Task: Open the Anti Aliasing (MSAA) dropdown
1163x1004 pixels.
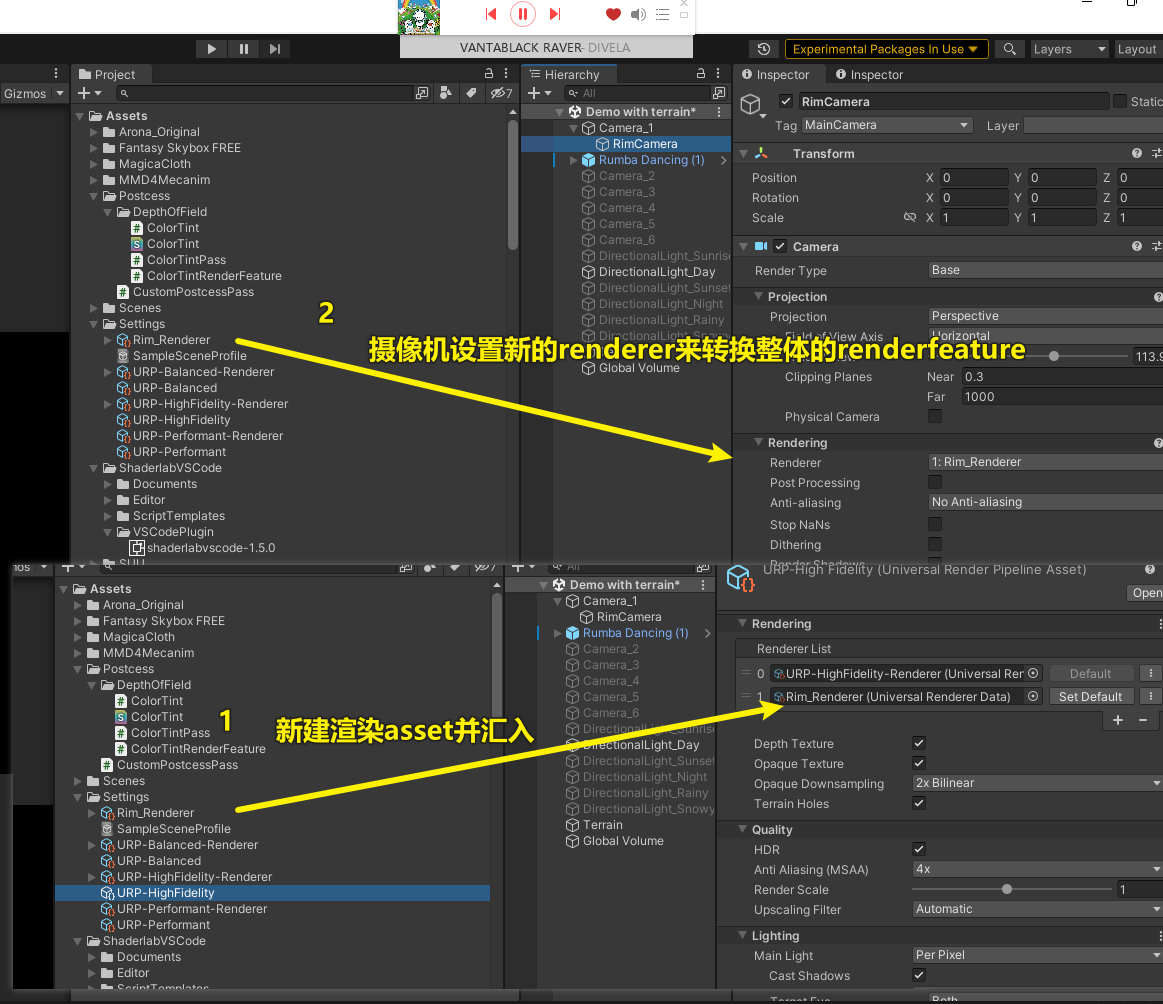Action: click(x=1035, y=869)
